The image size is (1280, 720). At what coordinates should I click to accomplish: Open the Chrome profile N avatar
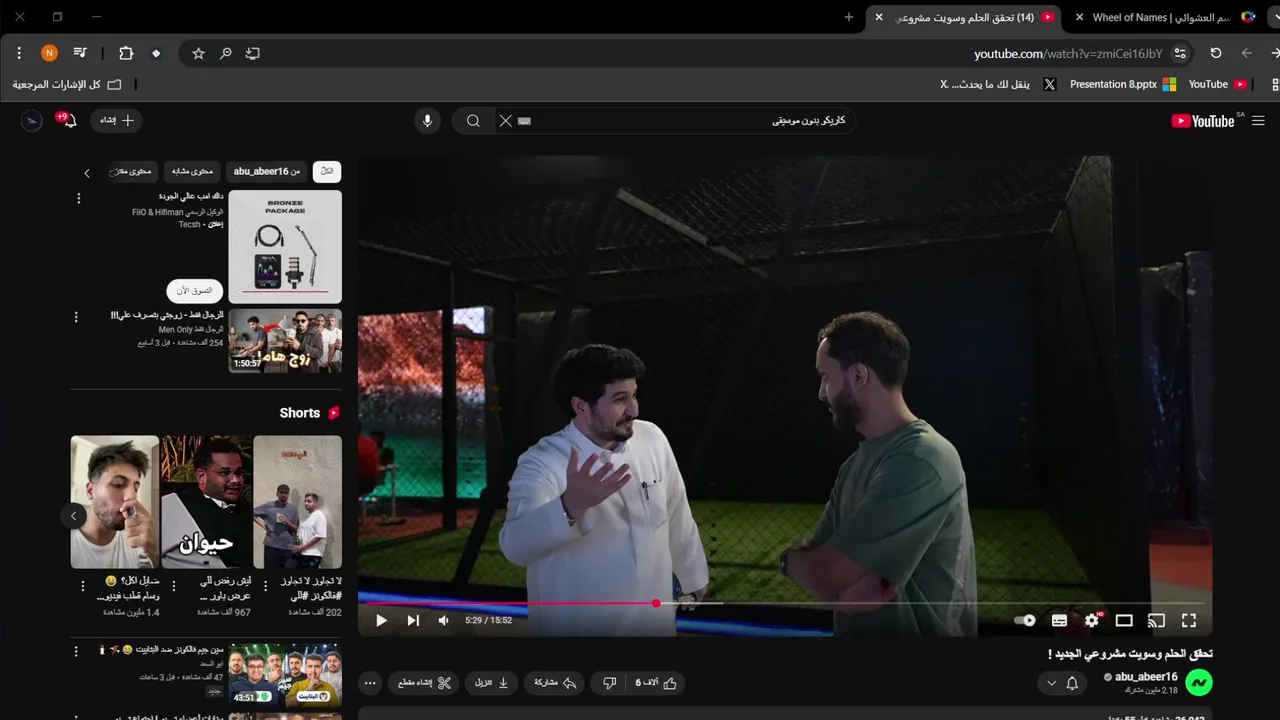coord(49,53)
